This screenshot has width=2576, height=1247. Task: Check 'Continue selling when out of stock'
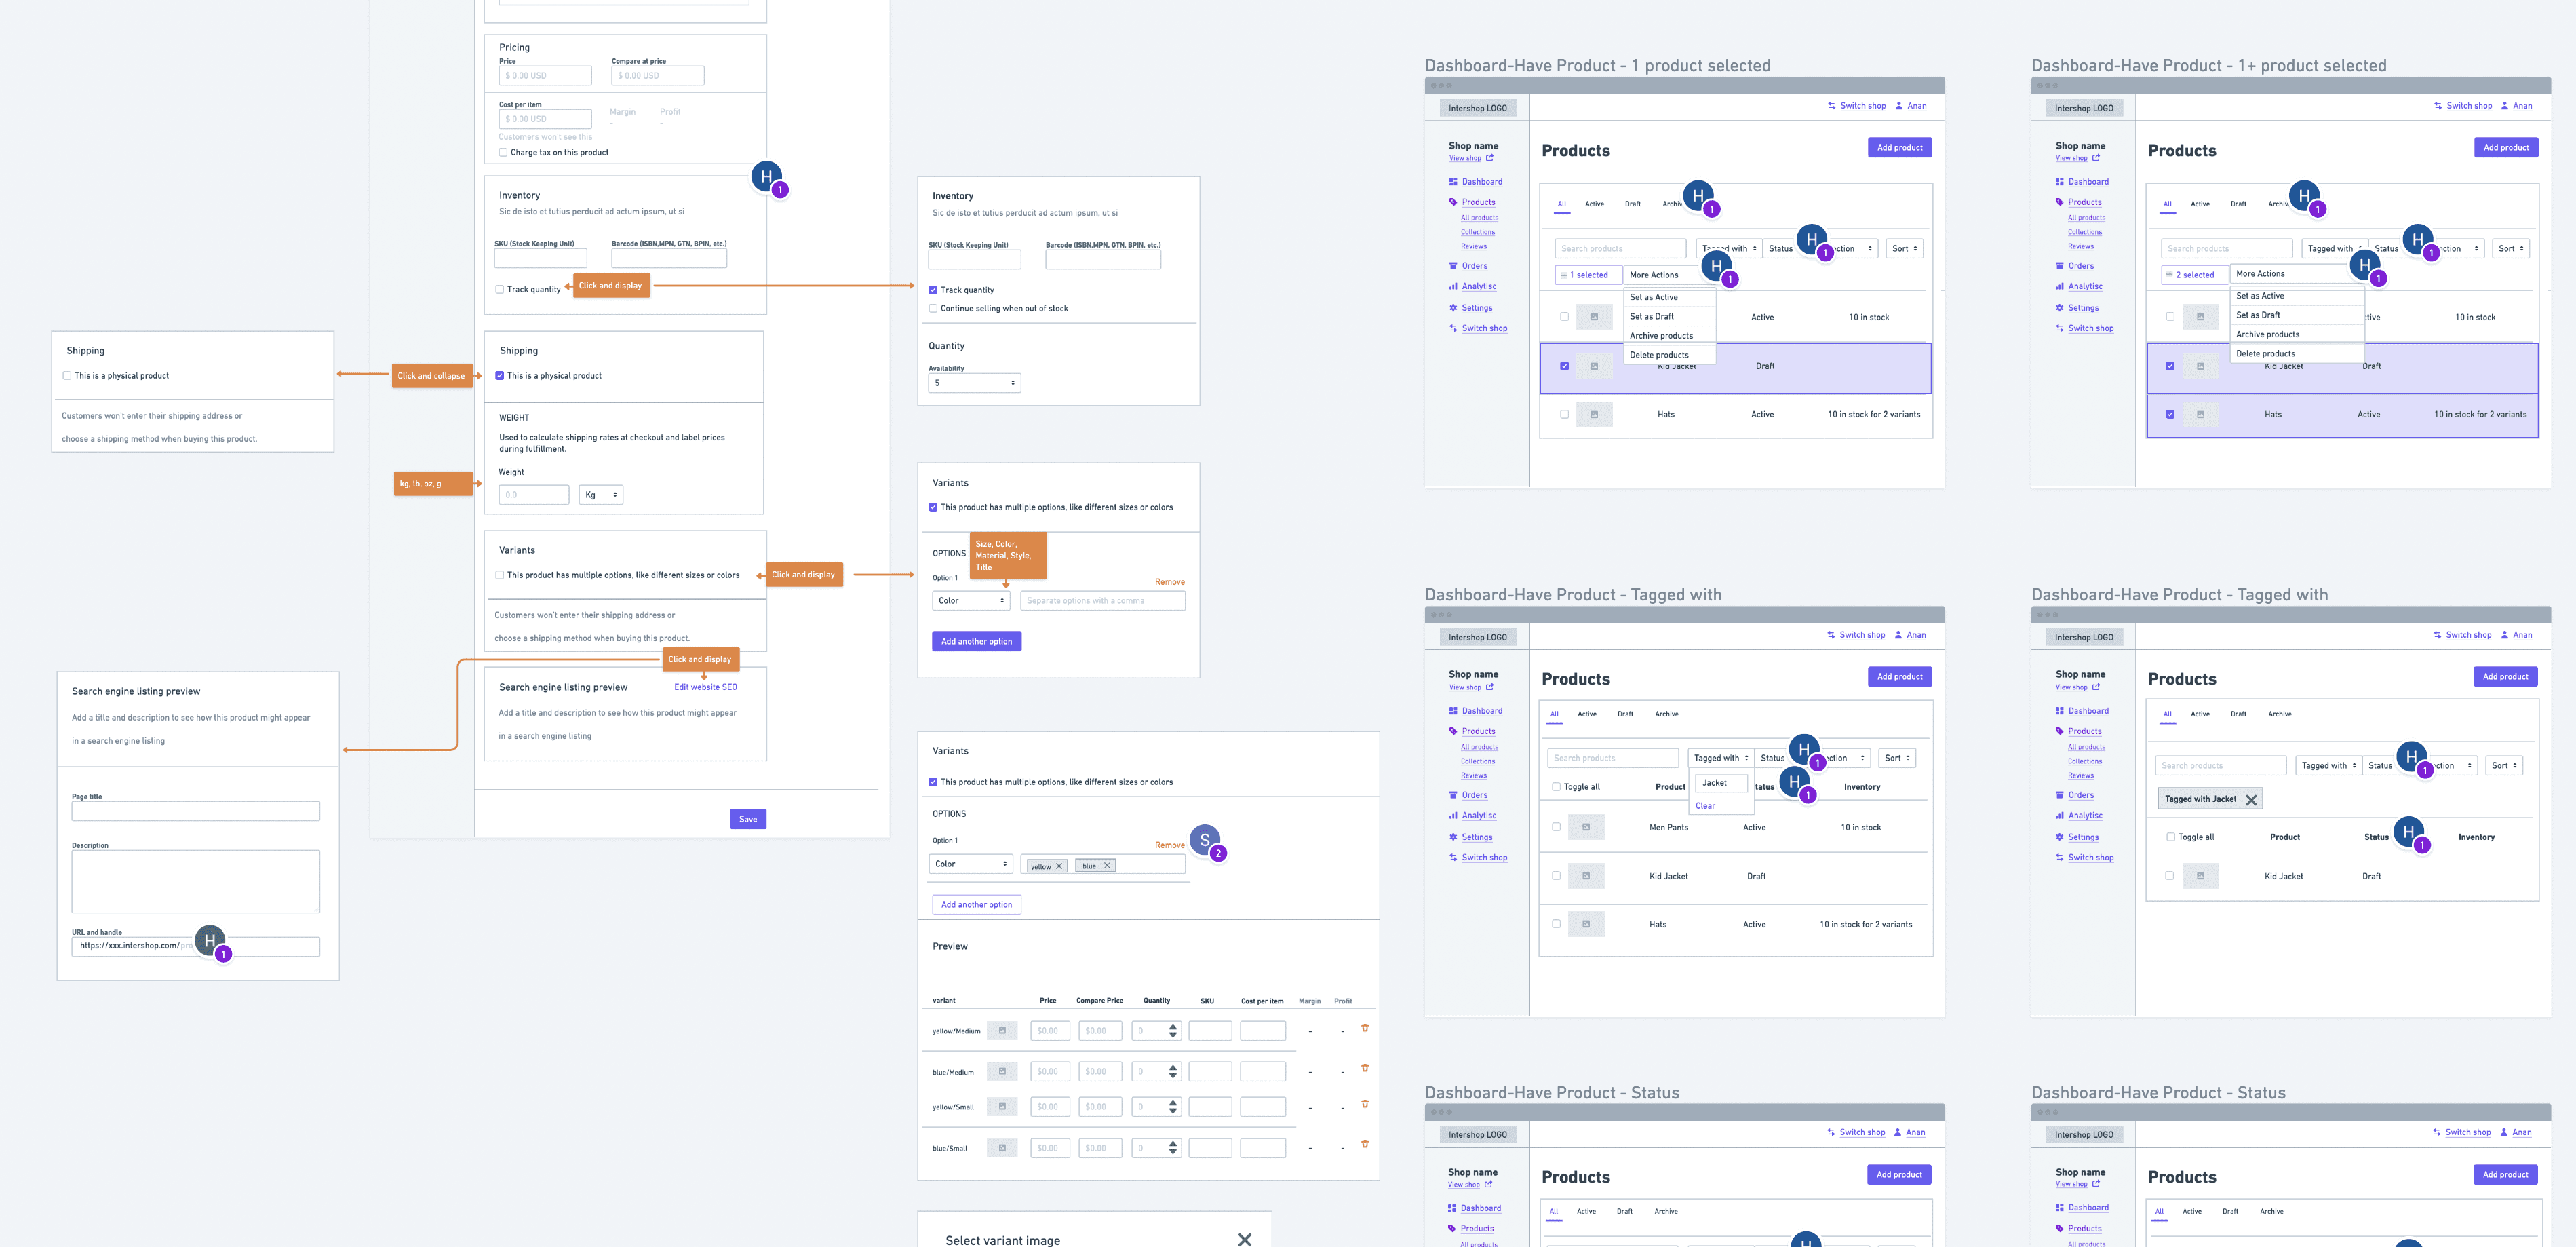(933, 309)
